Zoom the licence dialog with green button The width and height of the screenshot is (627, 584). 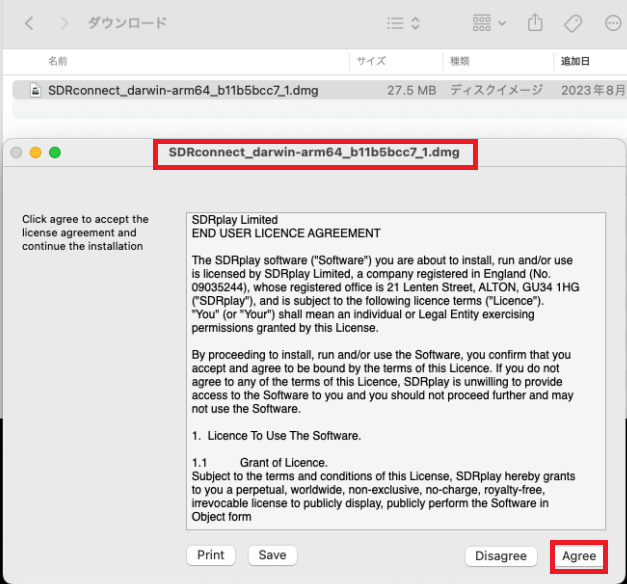pos(55,152)
